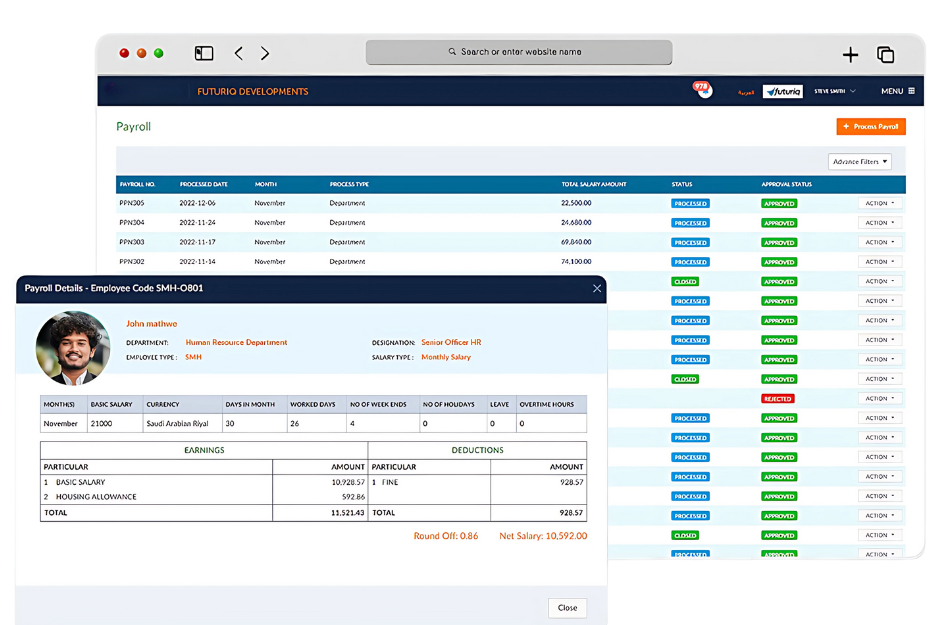Close Payroll Details dialog with X icon
Viewport: 938px width, 625px height.
[597, 288]
